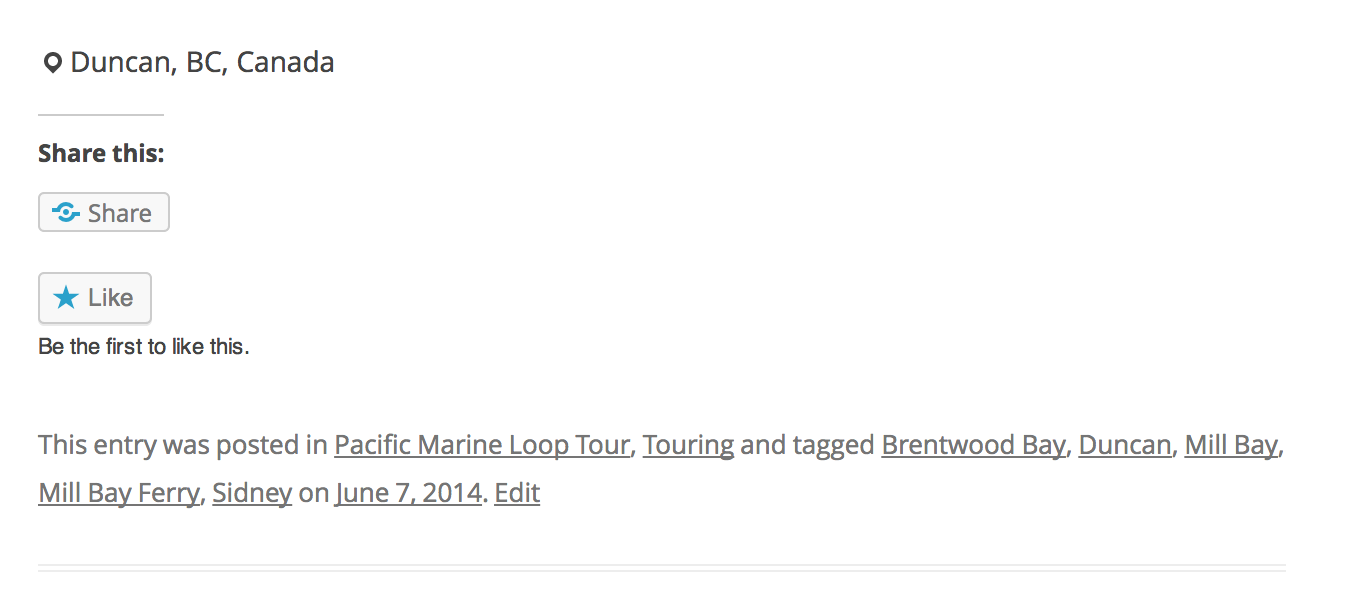Click the "Be the first to like this" text
Viewport: 1352px width, 606px height.
(143, 348)
